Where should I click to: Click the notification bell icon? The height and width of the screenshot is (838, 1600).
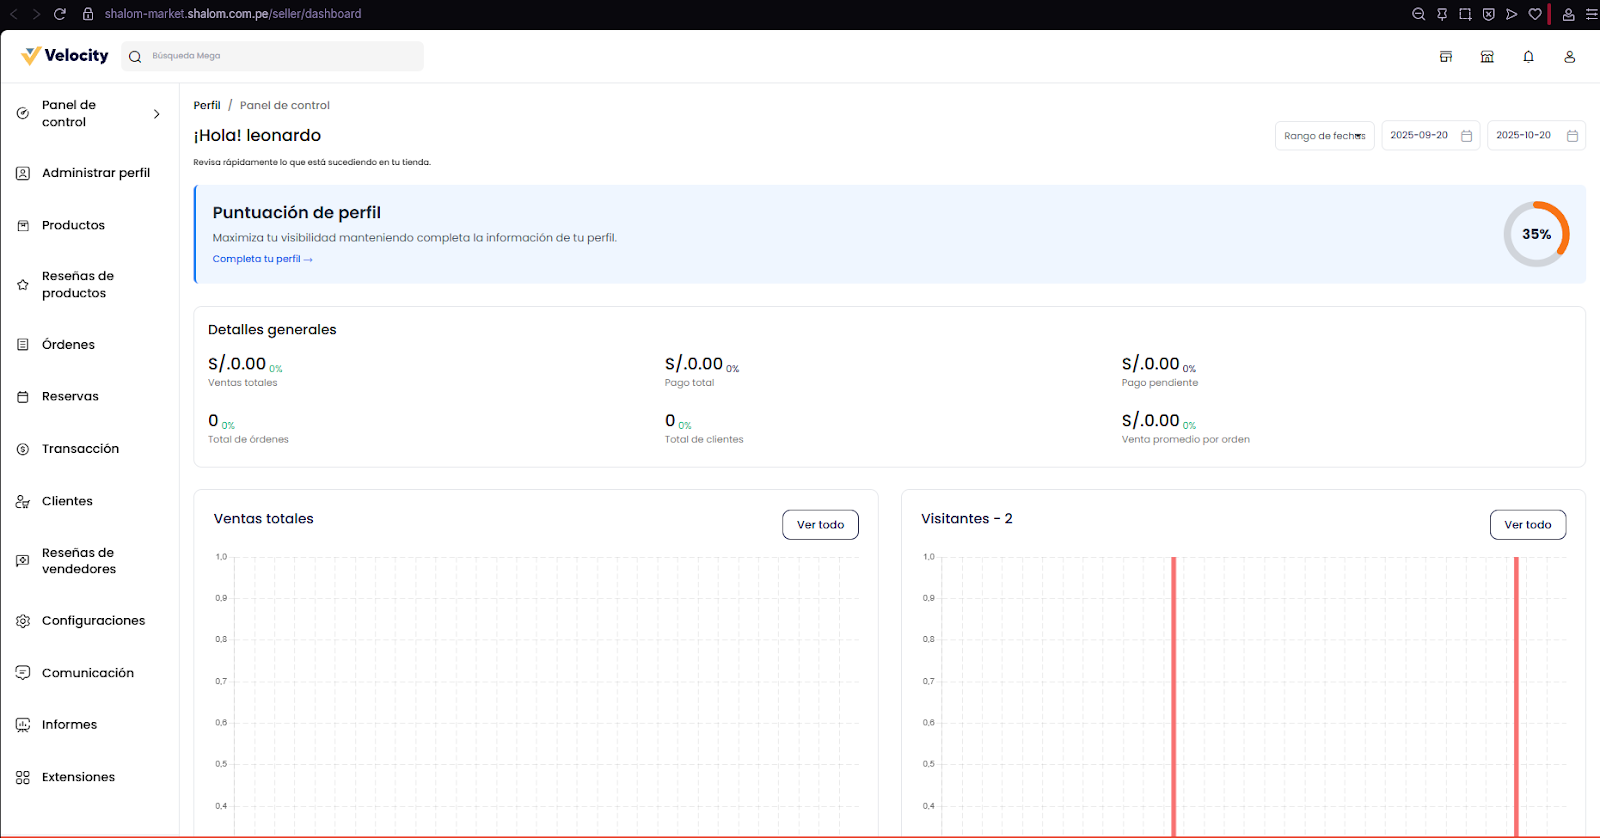(x=1528, y=57)
